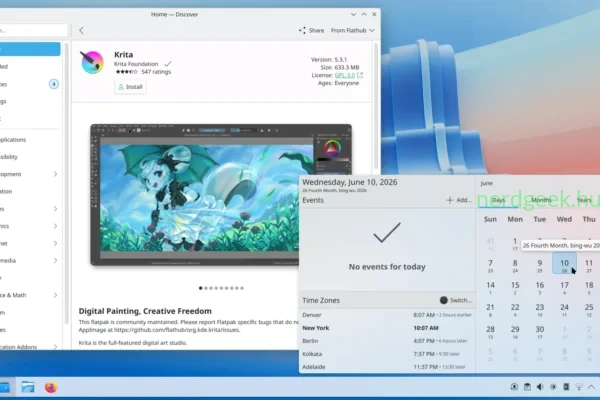Select June 15 in the calendar
This screenshot has width=600, height=400.
click(x=515, y=287)
